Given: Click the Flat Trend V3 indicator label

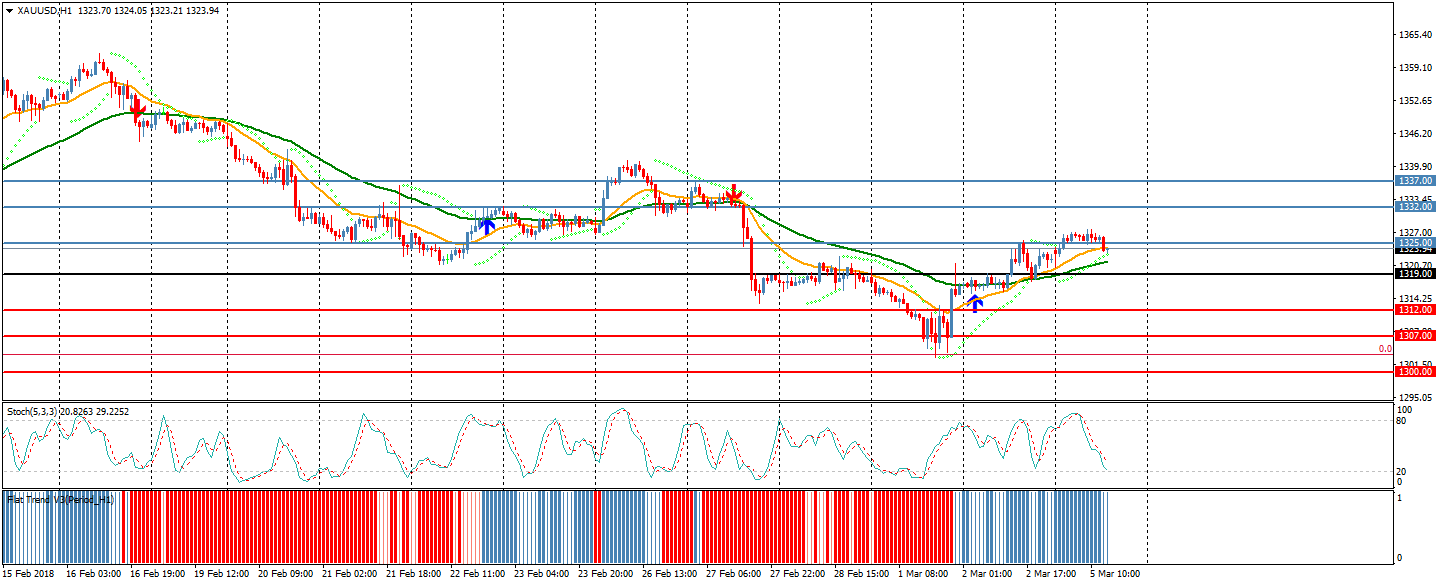Looking at the screenshot, I should click(60, 498).
